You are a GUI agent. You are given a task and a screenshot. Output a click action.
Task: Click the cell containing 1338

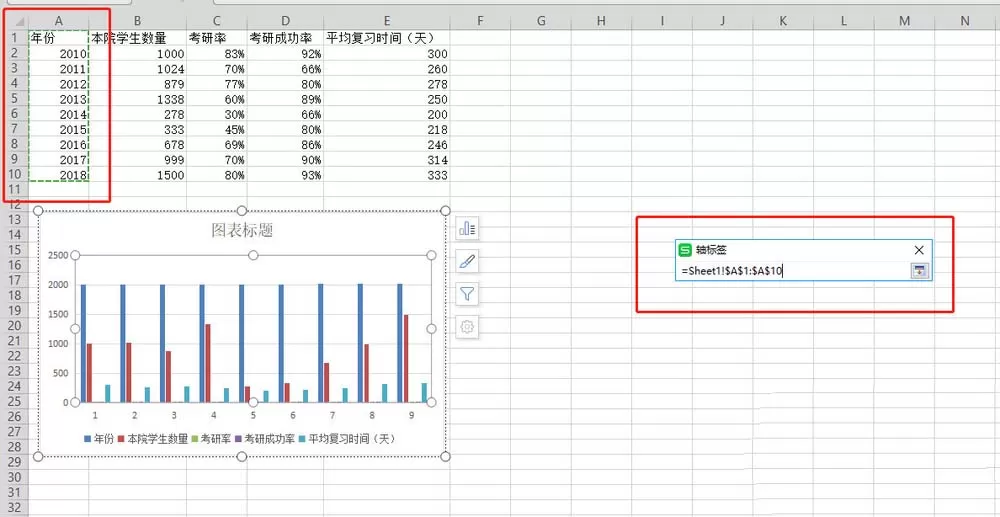[138, 99]
